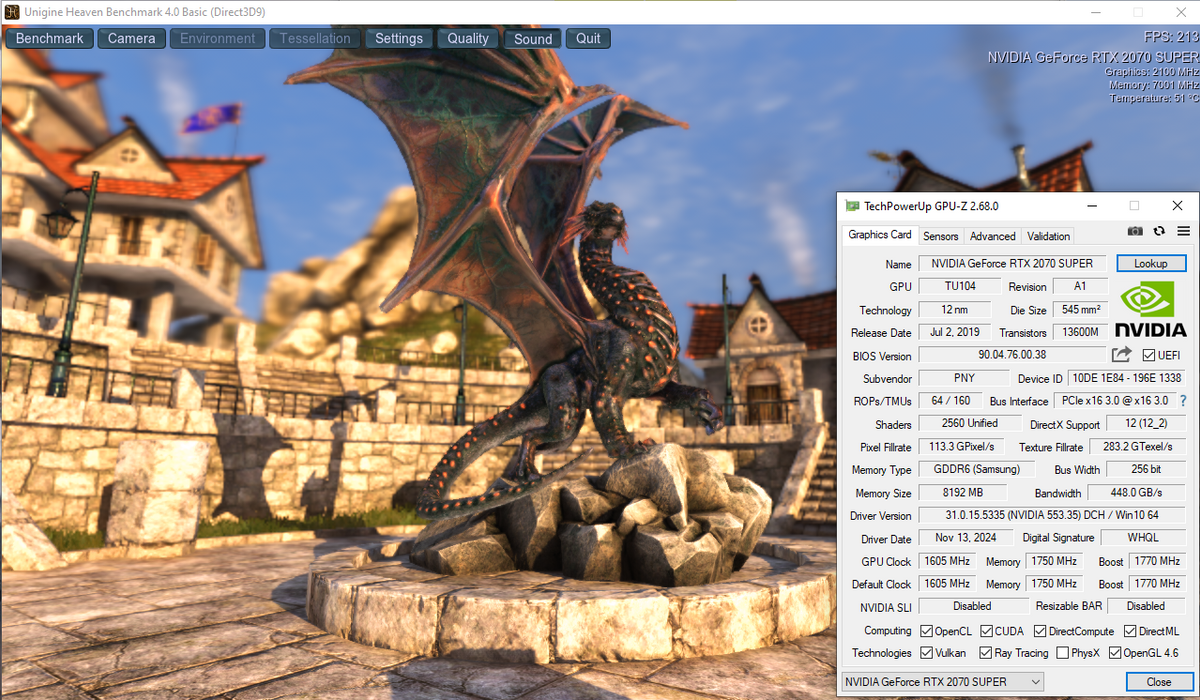Switch to the Validation tab

1048,236
